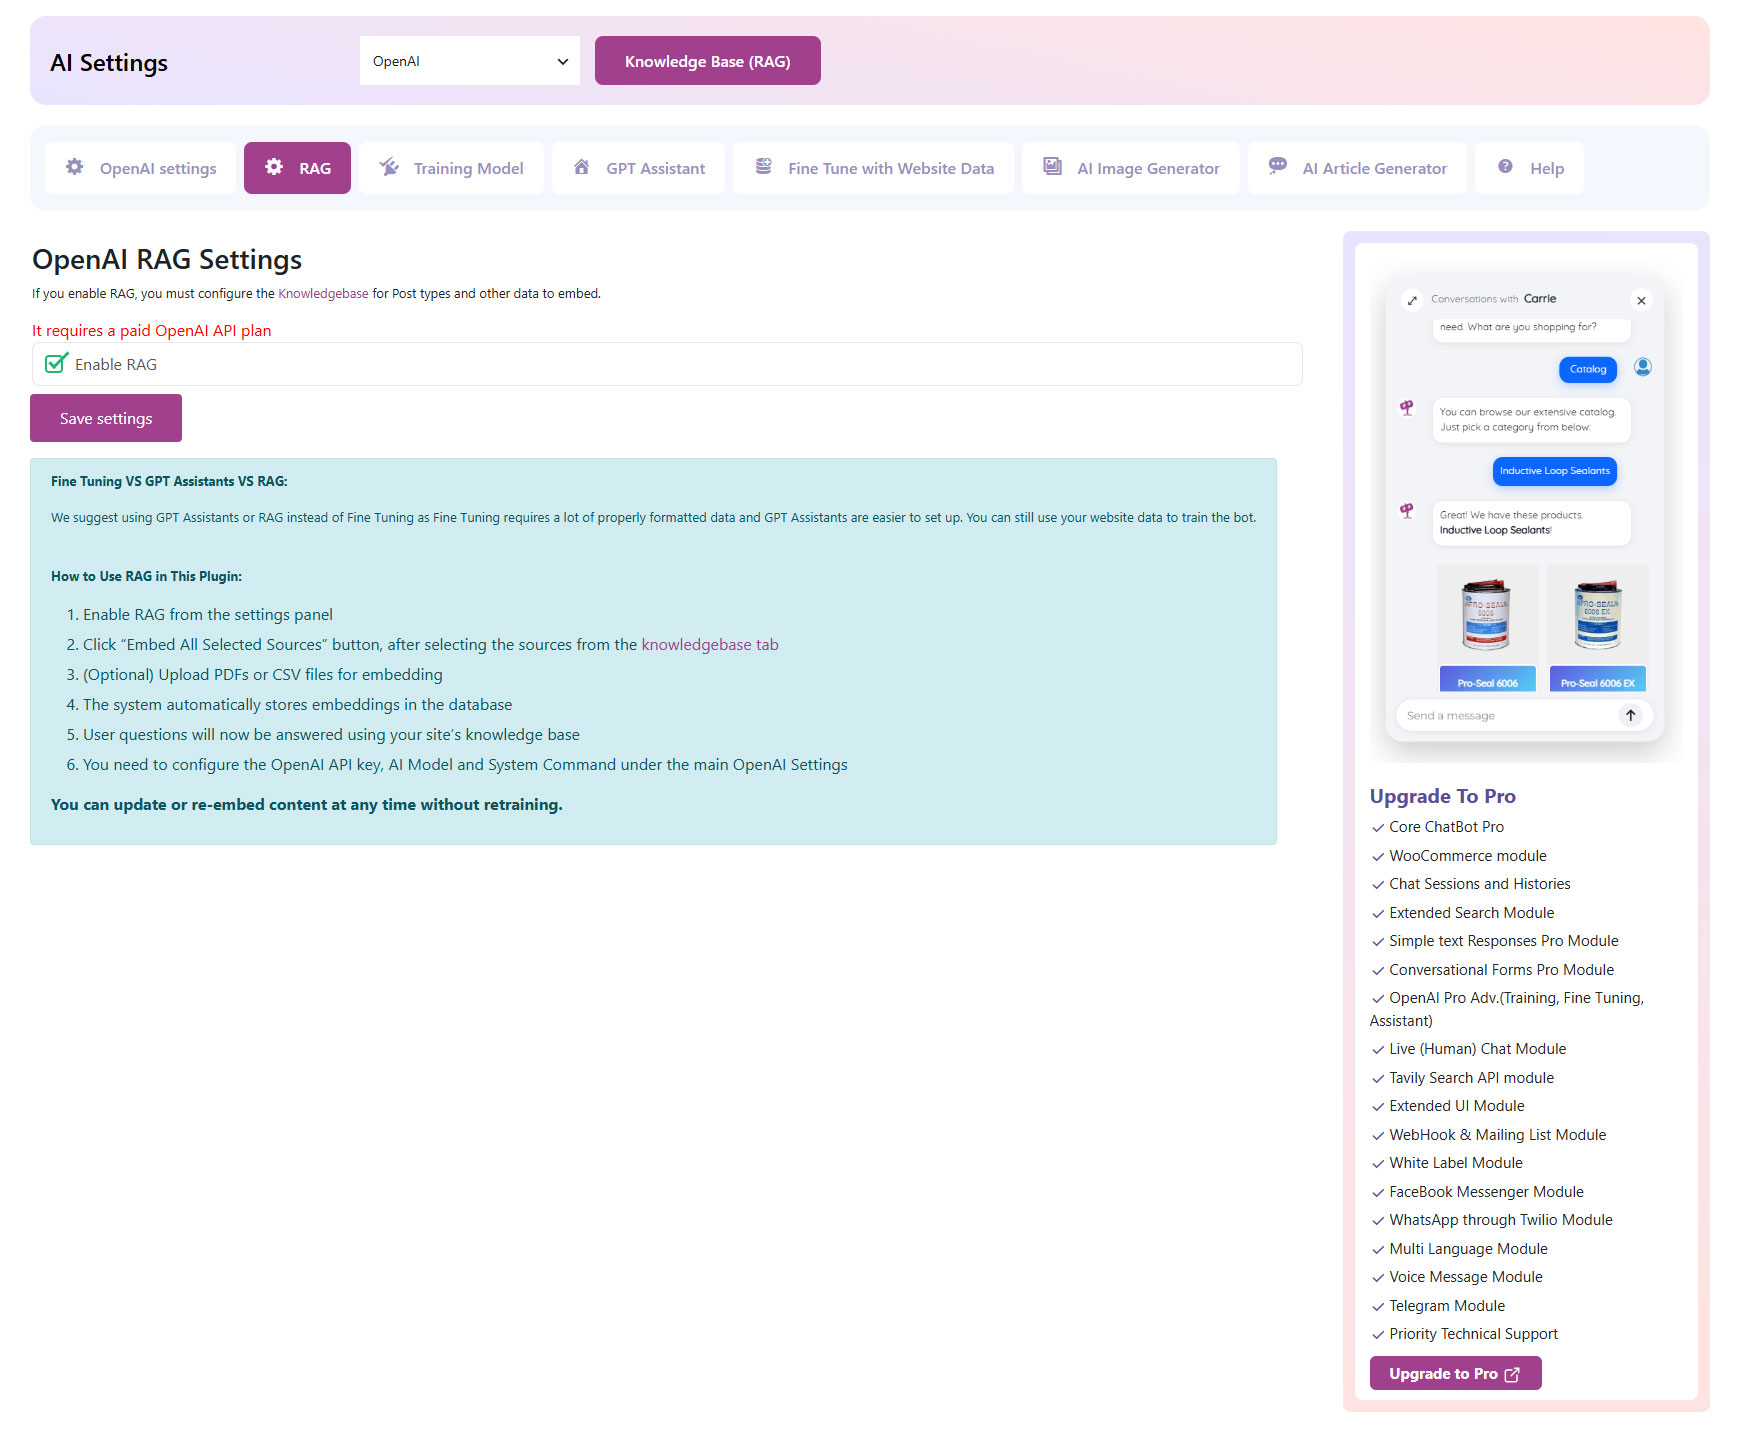Screen dimensions: 1750x1440
Task: Click the database icon on Fine Tune tab
Action: point(763,166)
